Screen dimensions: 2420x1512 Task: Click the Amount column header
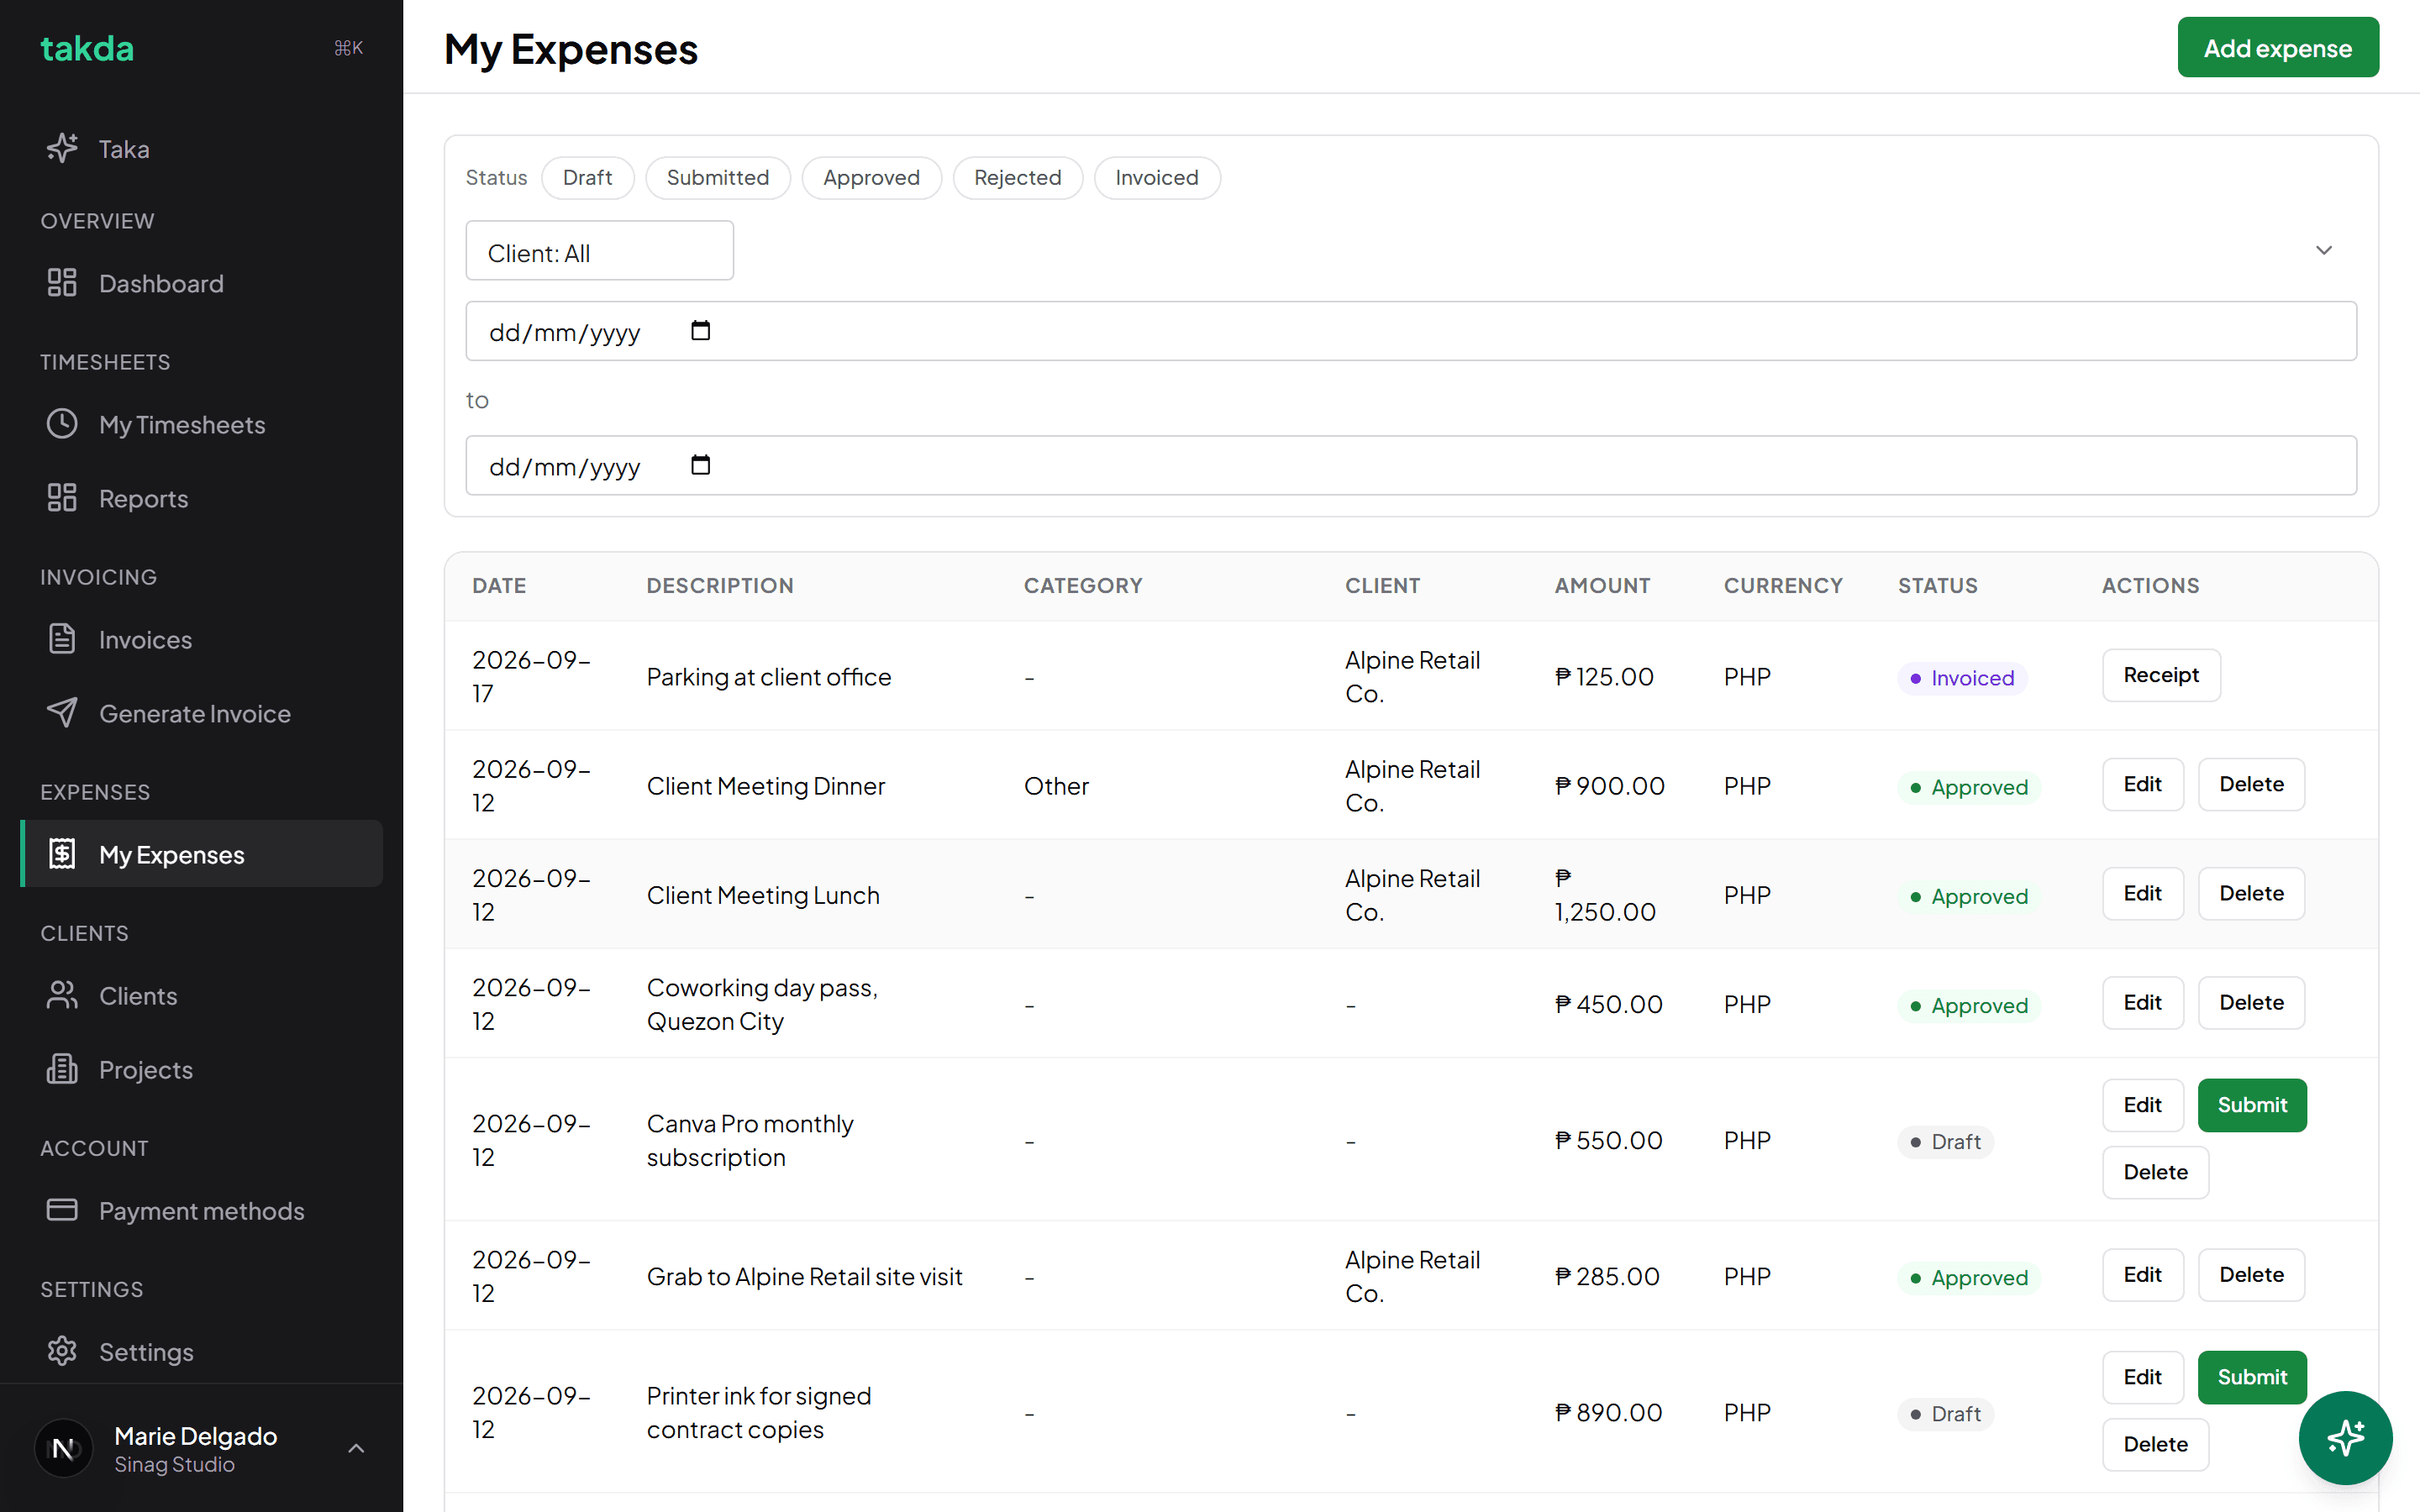pyautogui.click(x=1602, y=586)
